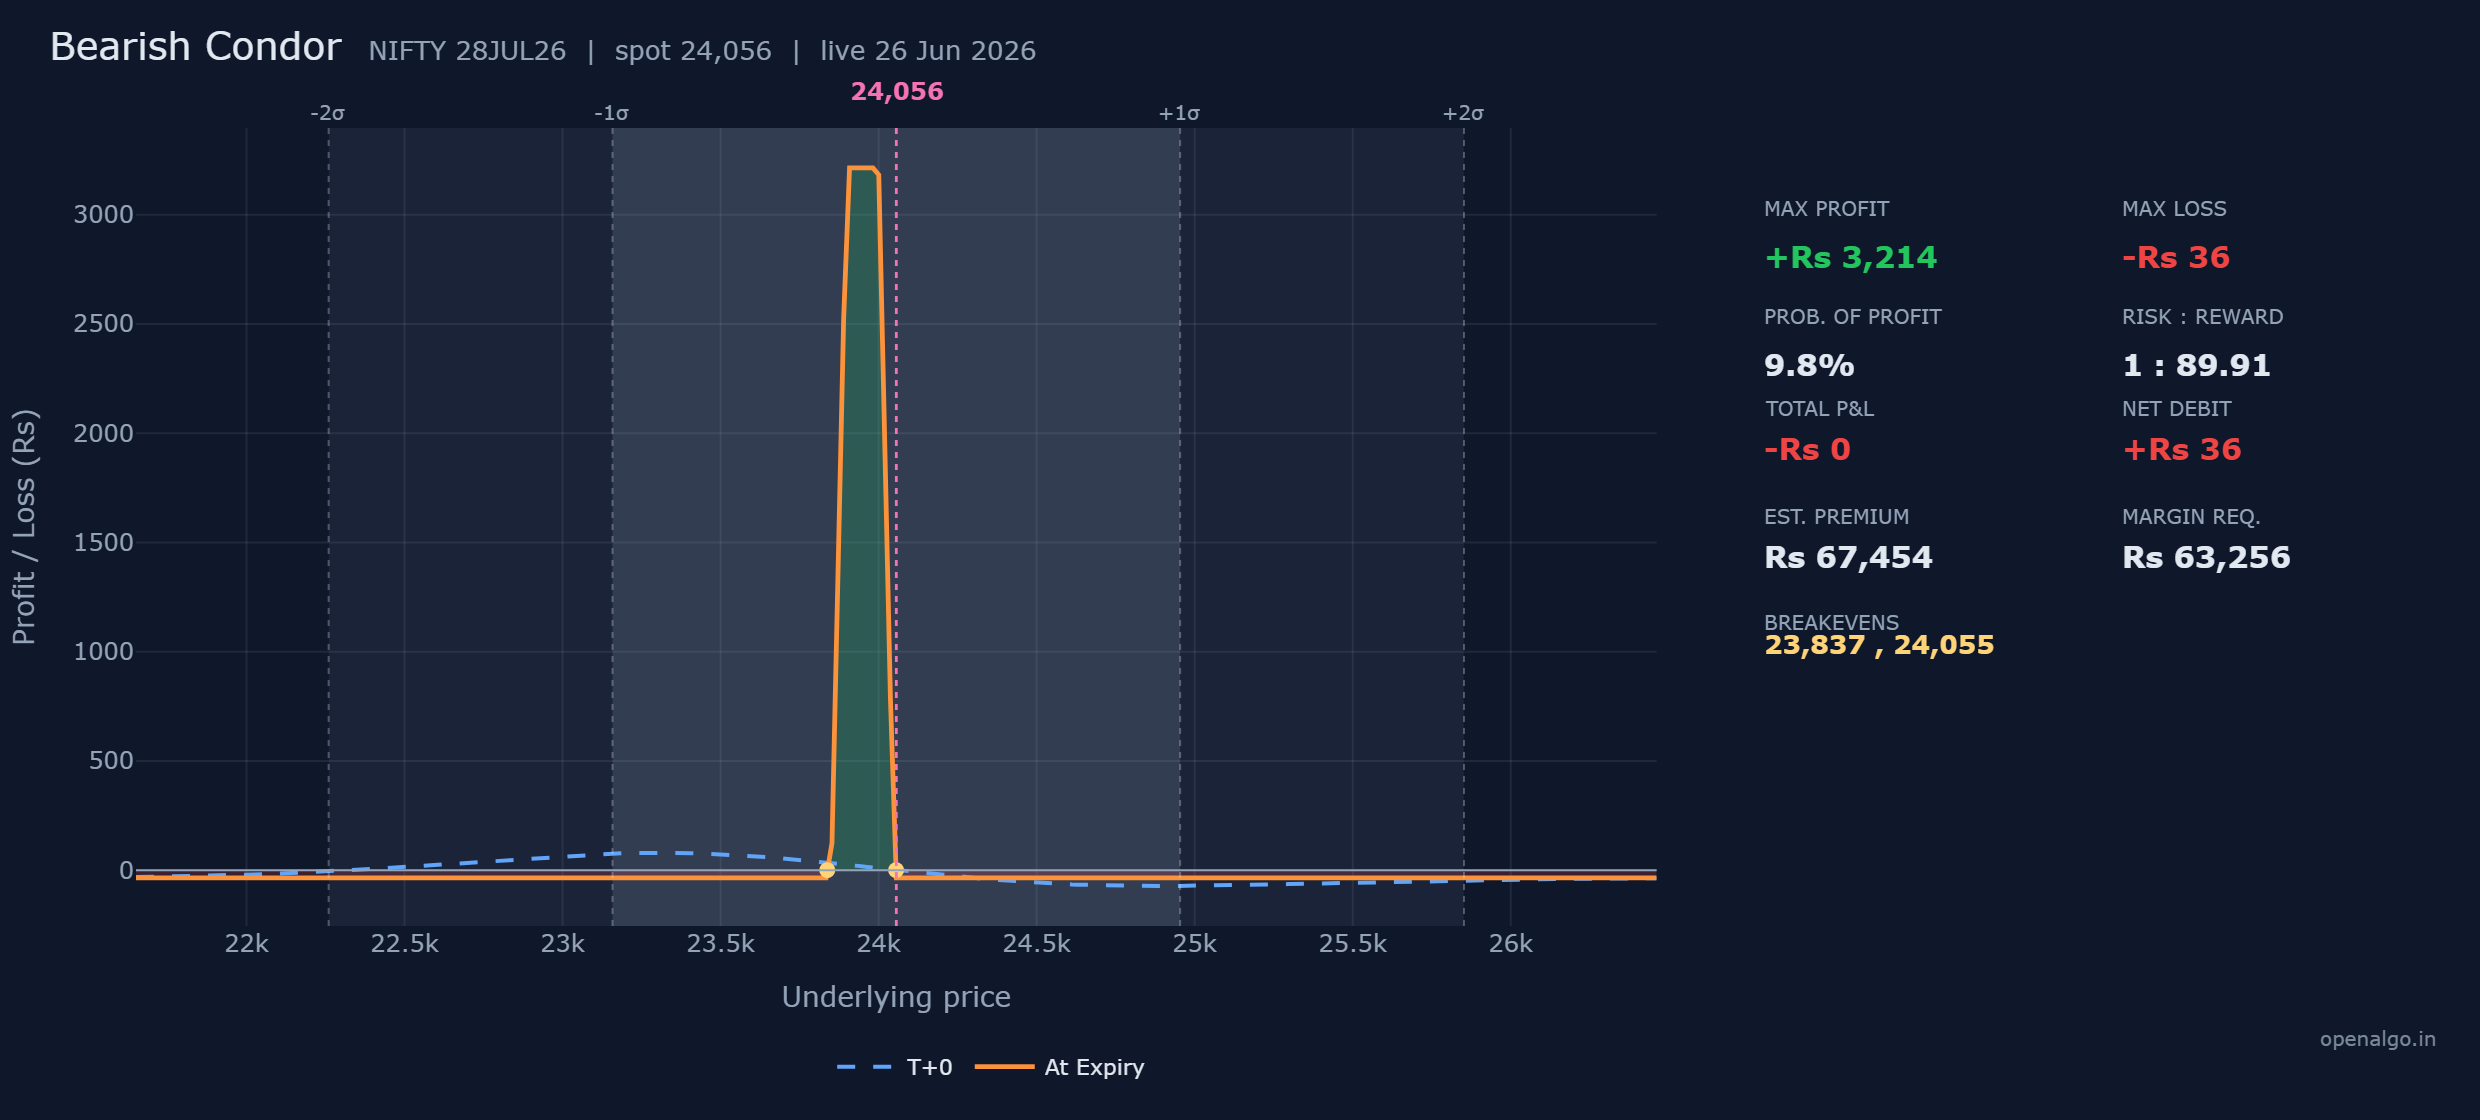Click the pink 24,056 spot label
Viewport: 2480px width, 1120px height.
pos(897,91)
